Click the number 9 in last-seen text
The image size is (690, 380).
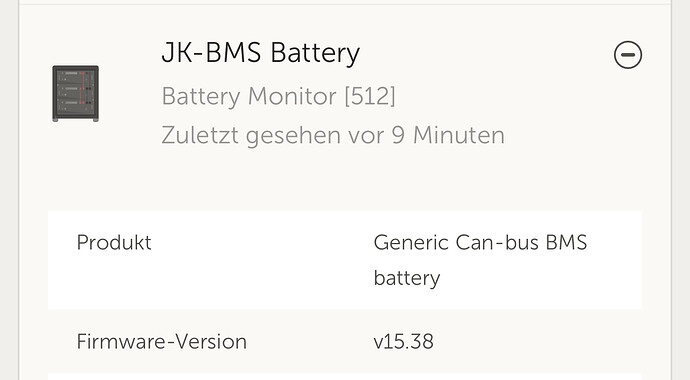click(x=398, y=135)
